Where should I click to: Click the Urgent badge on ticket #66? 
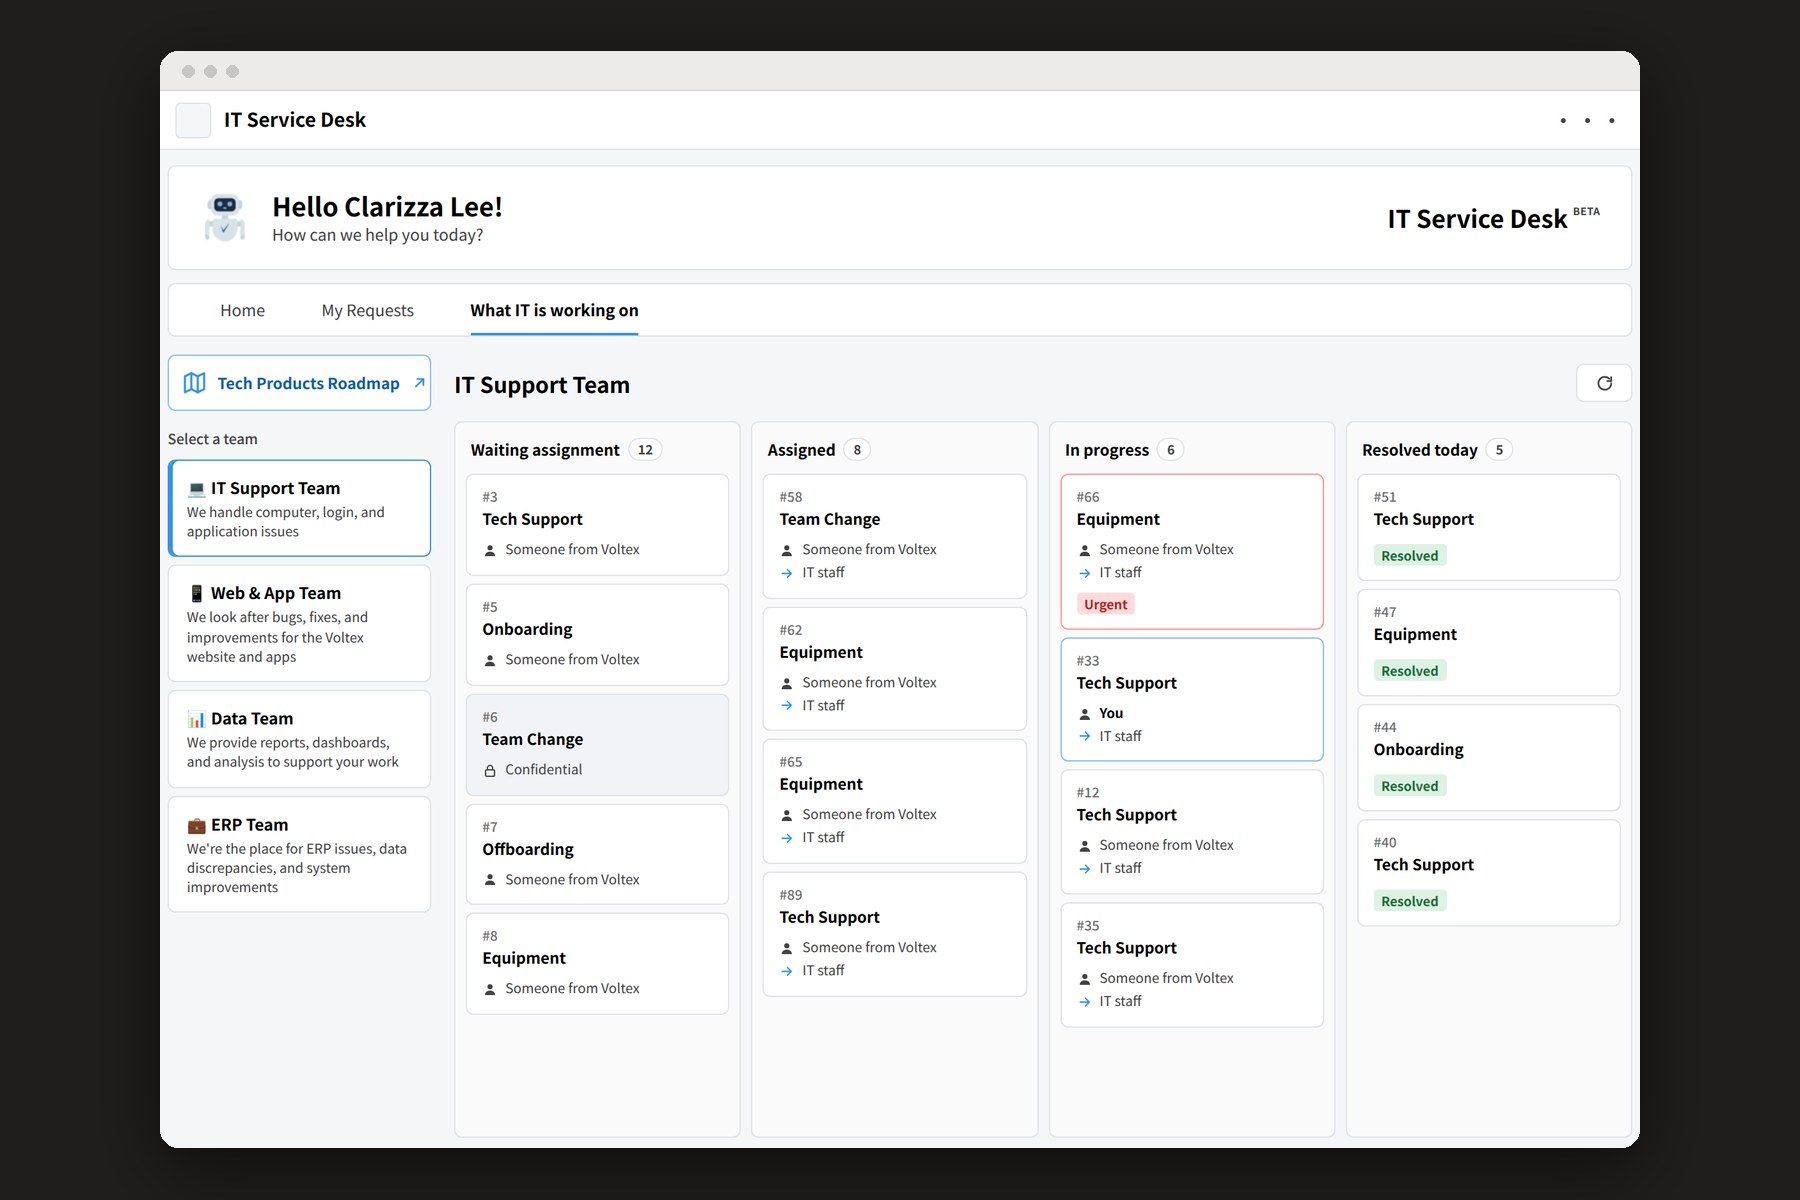click(1105, 605)
